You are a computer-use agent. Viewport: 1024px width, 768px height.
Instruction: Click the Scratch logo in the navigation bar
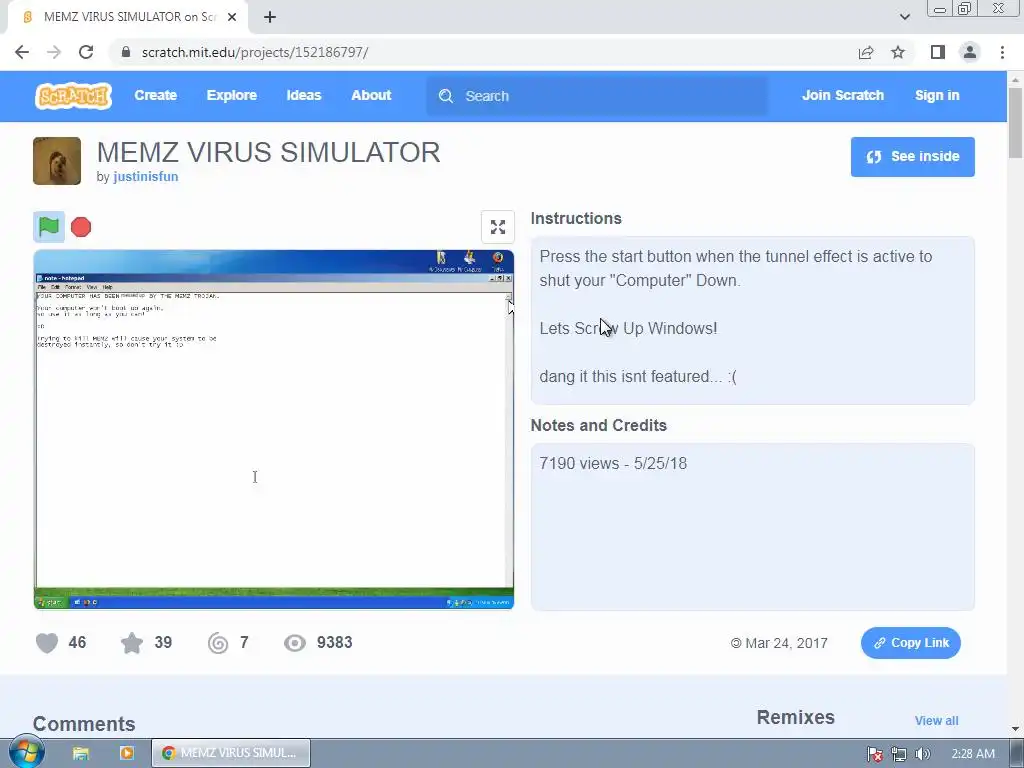pos(73,95)
